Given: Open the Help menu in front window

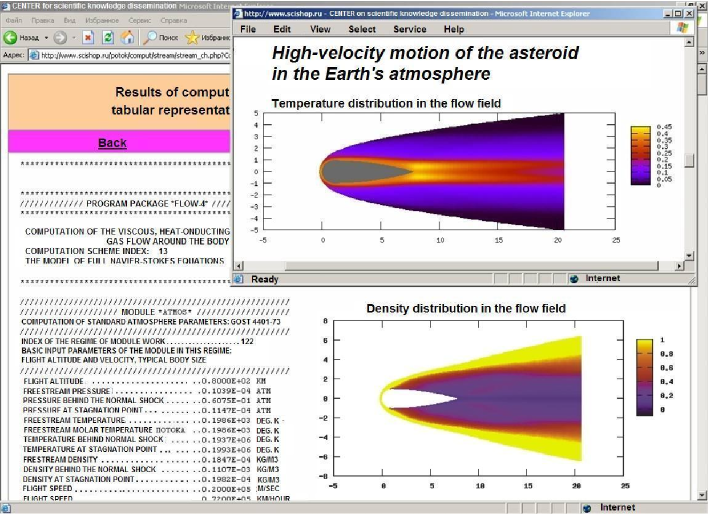Looking at the screenshot, I should pyautogui.click(x=454, y=29).
